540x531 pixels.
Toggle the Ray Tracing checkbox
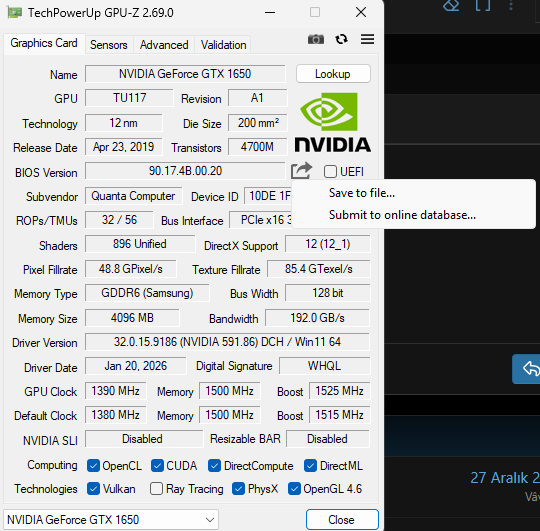(x=156, y=489)
